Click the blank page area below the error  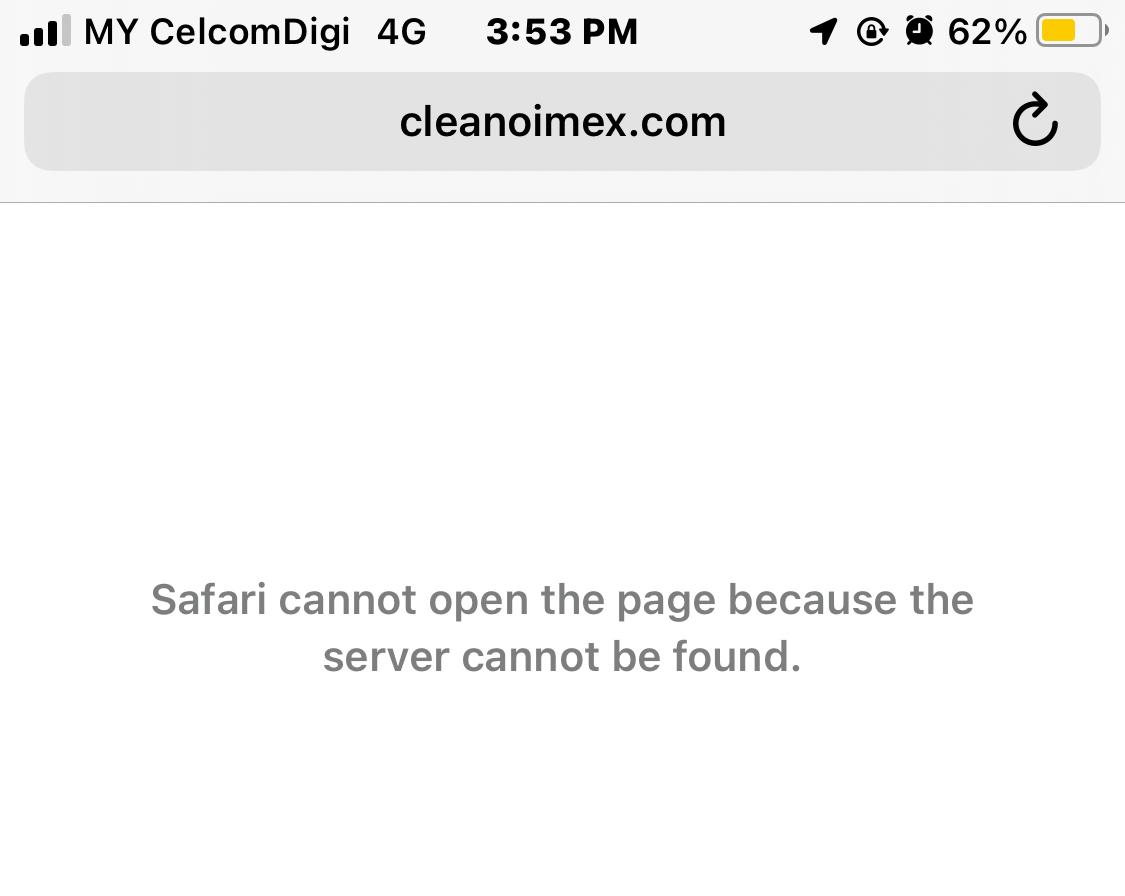tap(562, 789)
